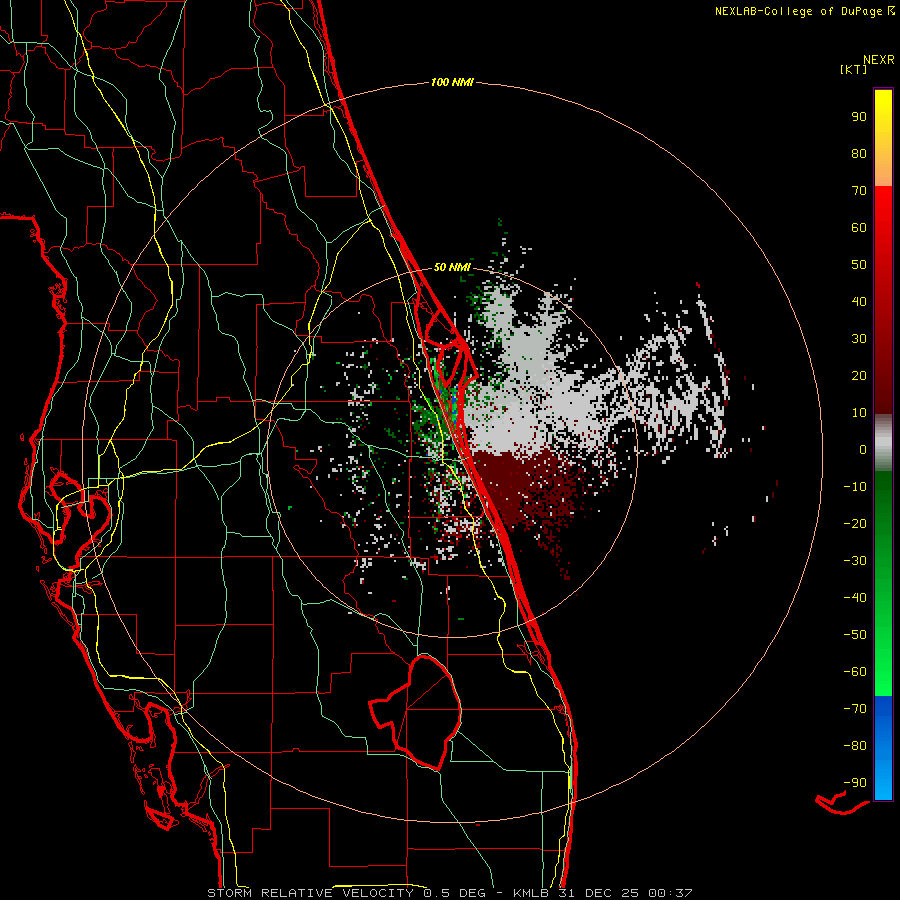Click the NEXR label above the scale
Screen dimensions: 900x900
(x=879, y=60)
